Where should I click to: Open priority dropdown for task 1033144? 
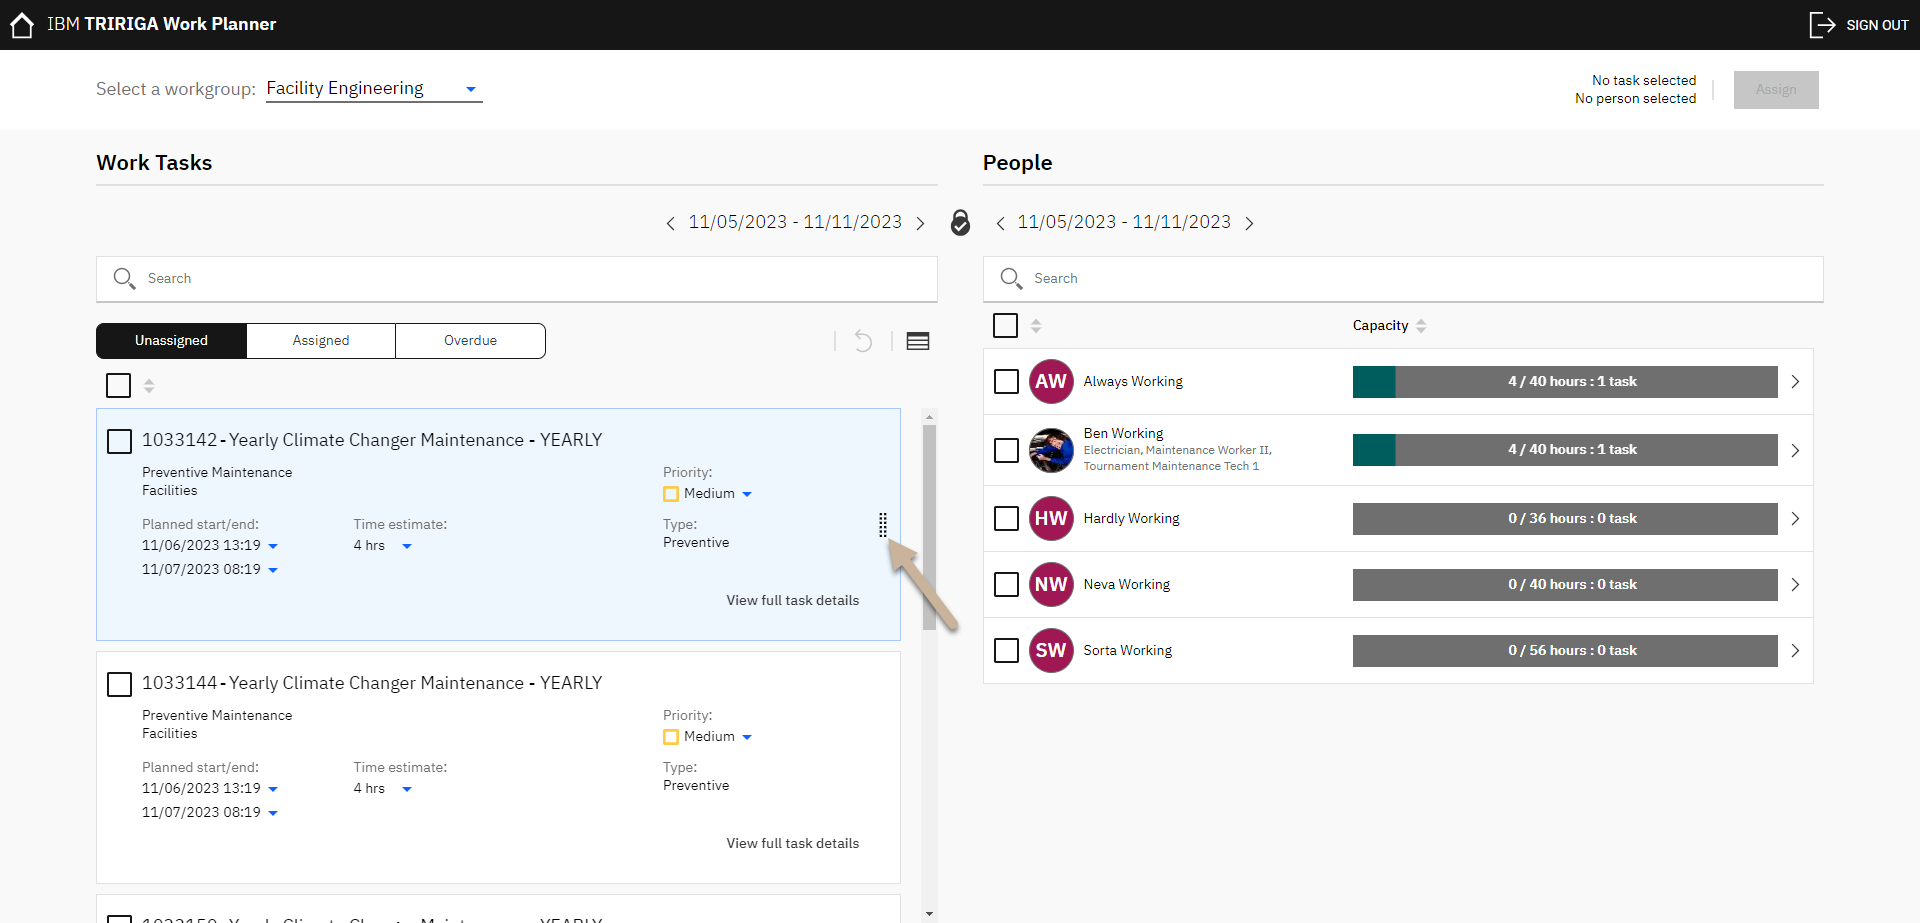tap(747, 737)
